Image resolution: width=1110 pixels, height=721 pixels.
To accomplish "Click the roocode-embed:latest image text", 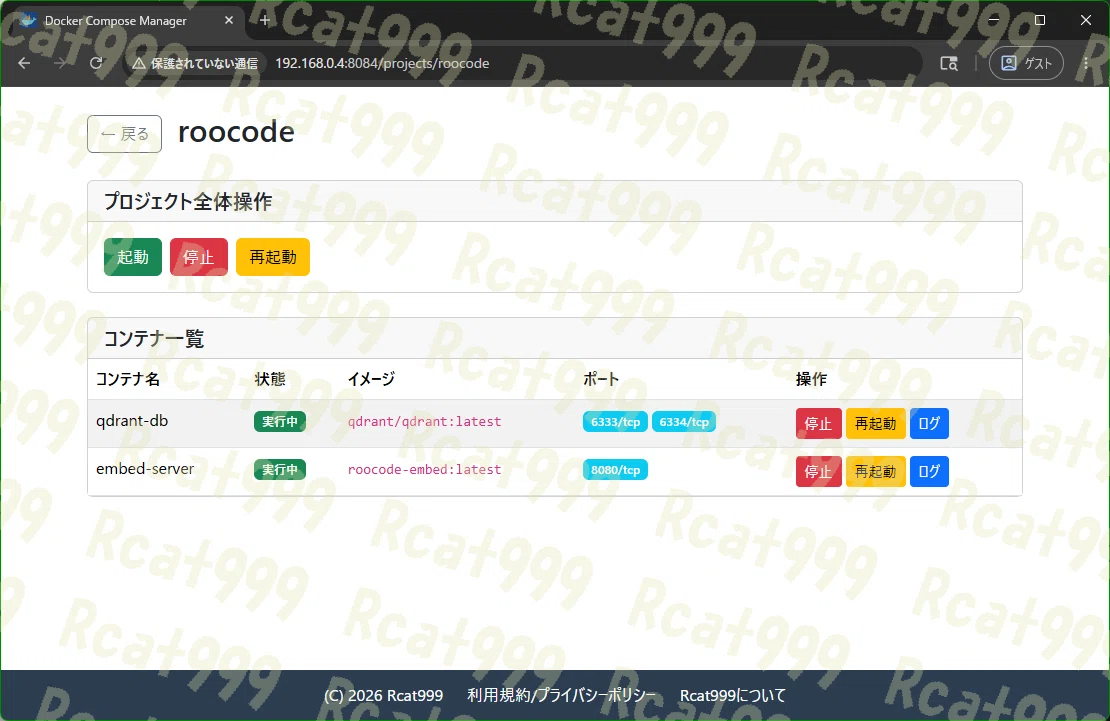I will 424,470.
